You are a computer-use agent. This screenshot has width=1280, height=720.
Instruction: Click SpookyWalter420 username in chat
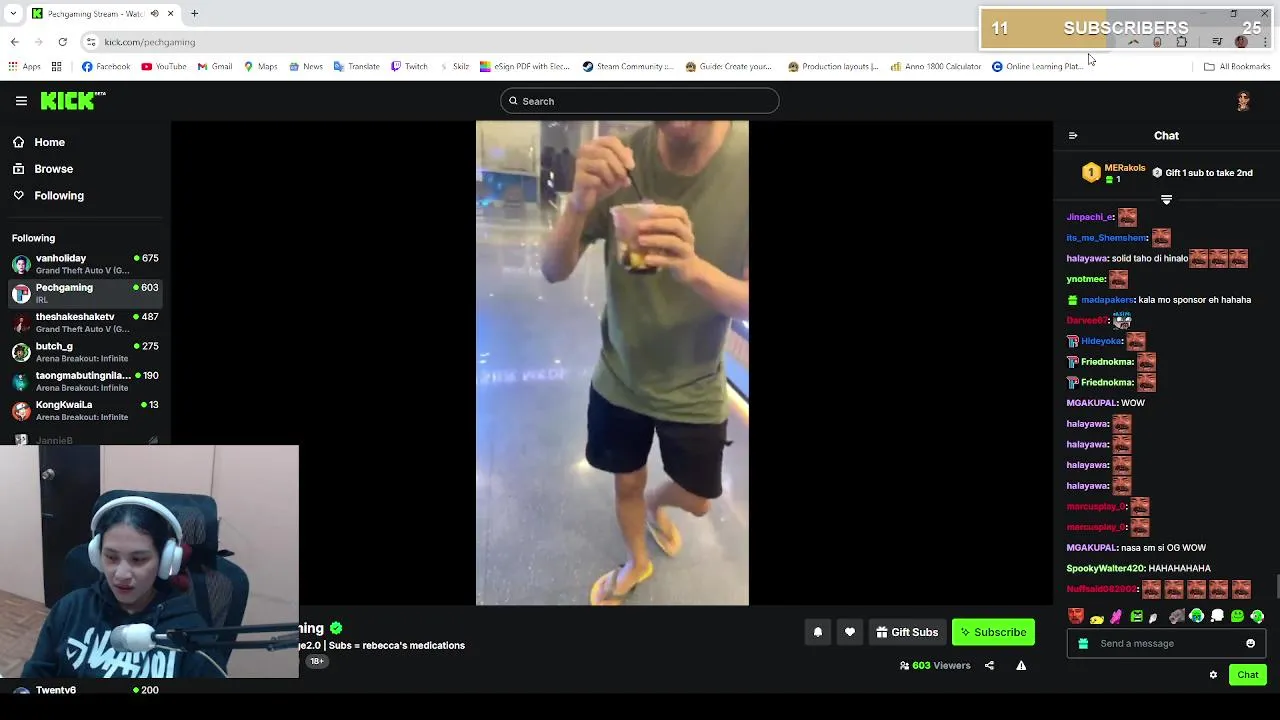[x=1106, y=569]
